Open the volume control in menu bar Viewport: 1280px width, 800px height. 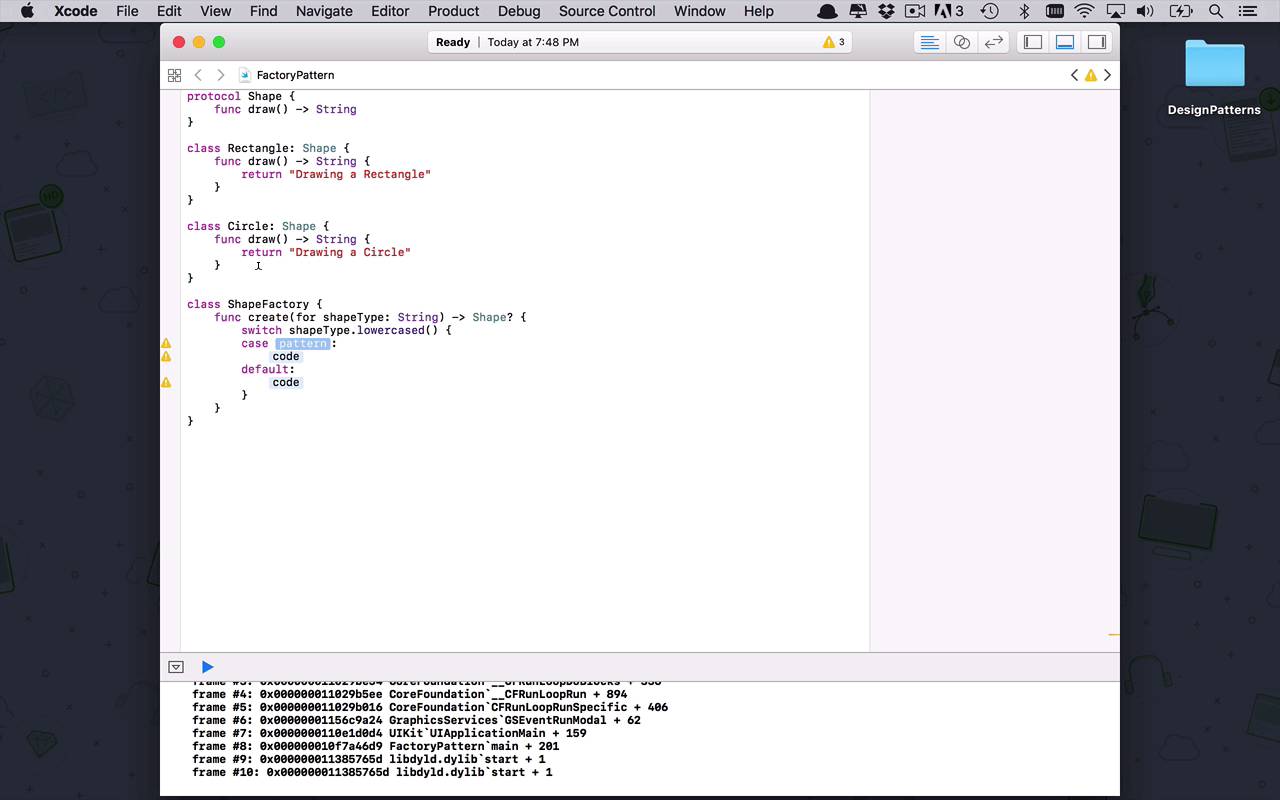1146,11
